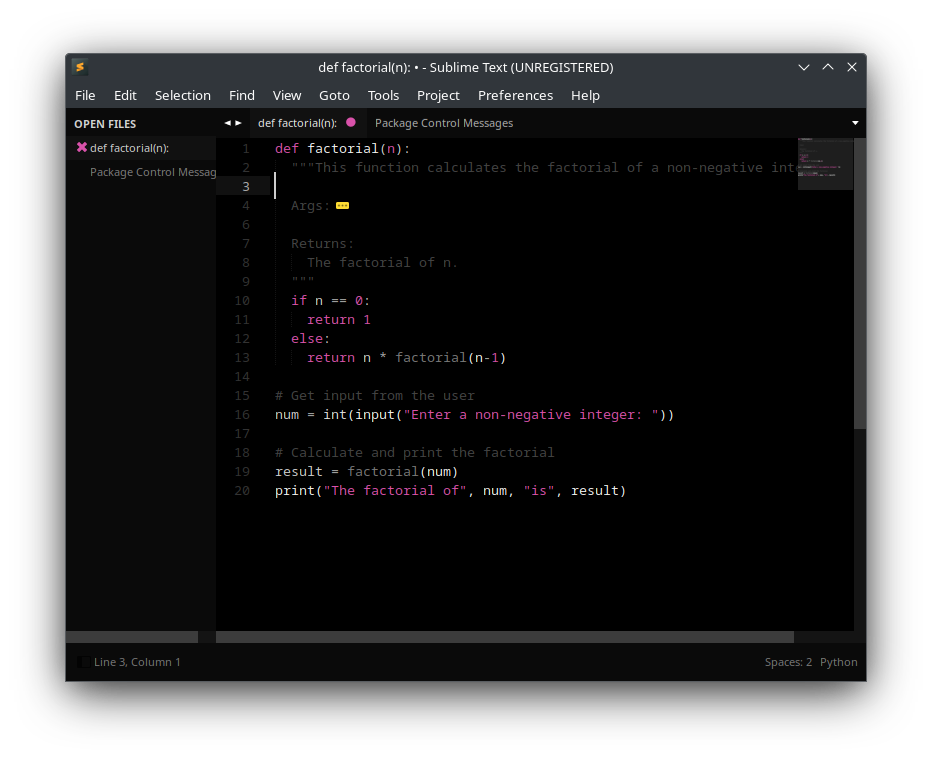The width and height of the screenshot is (932, 759).
Task: Open the Tools menu
Action: (383, 95)
